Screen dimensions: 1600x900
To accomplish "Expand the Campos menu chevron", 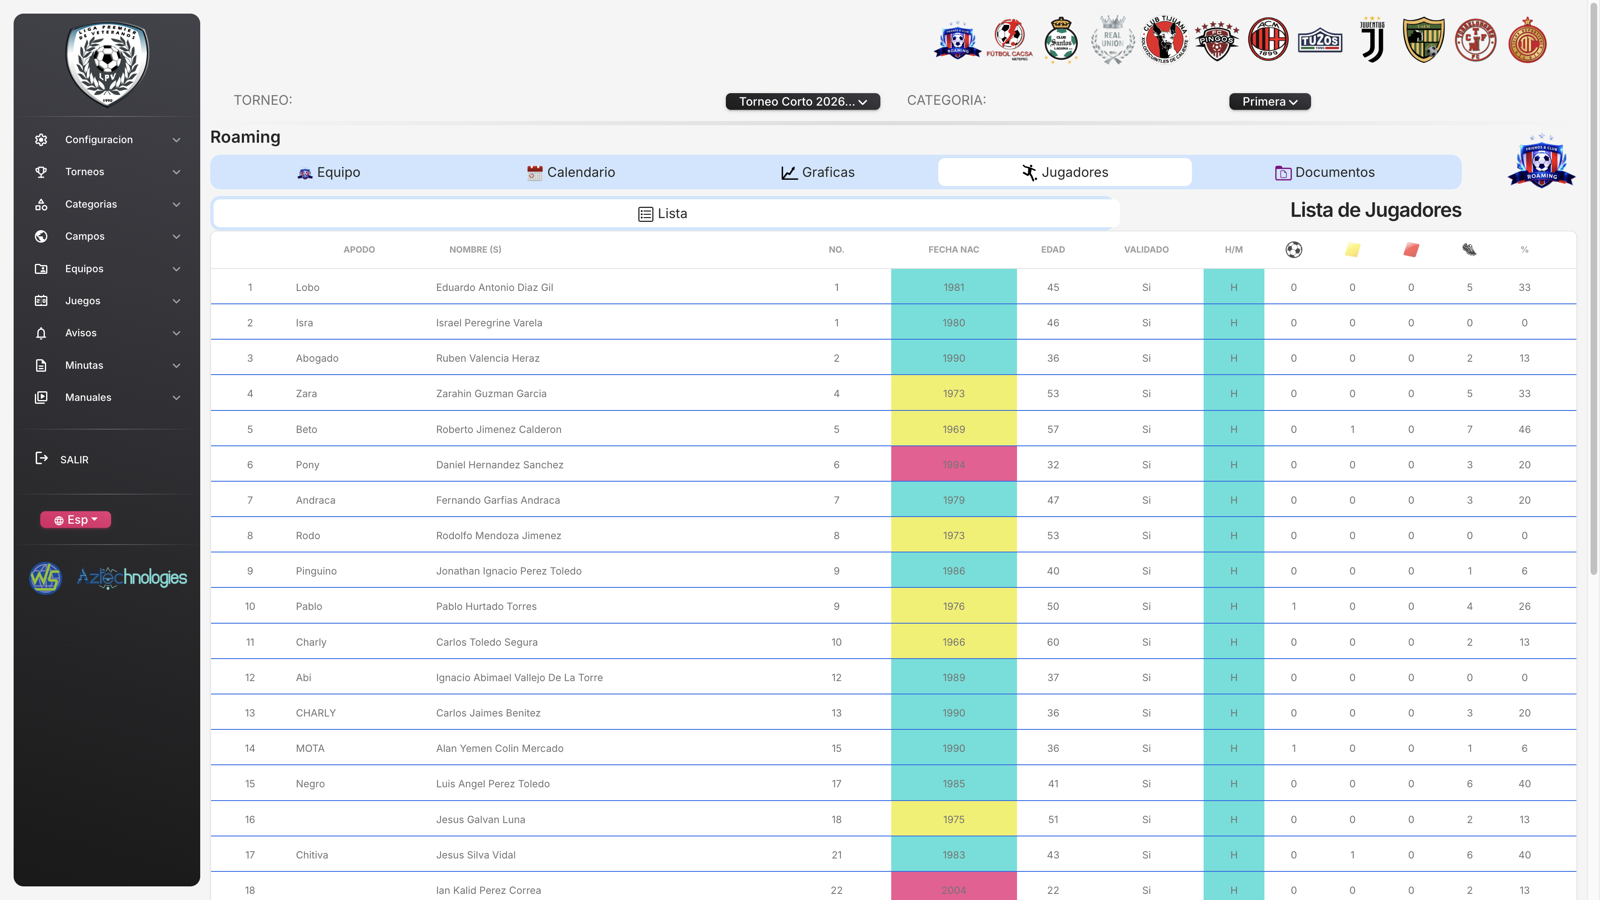I will pyautogui.click(x=177, y=237).
